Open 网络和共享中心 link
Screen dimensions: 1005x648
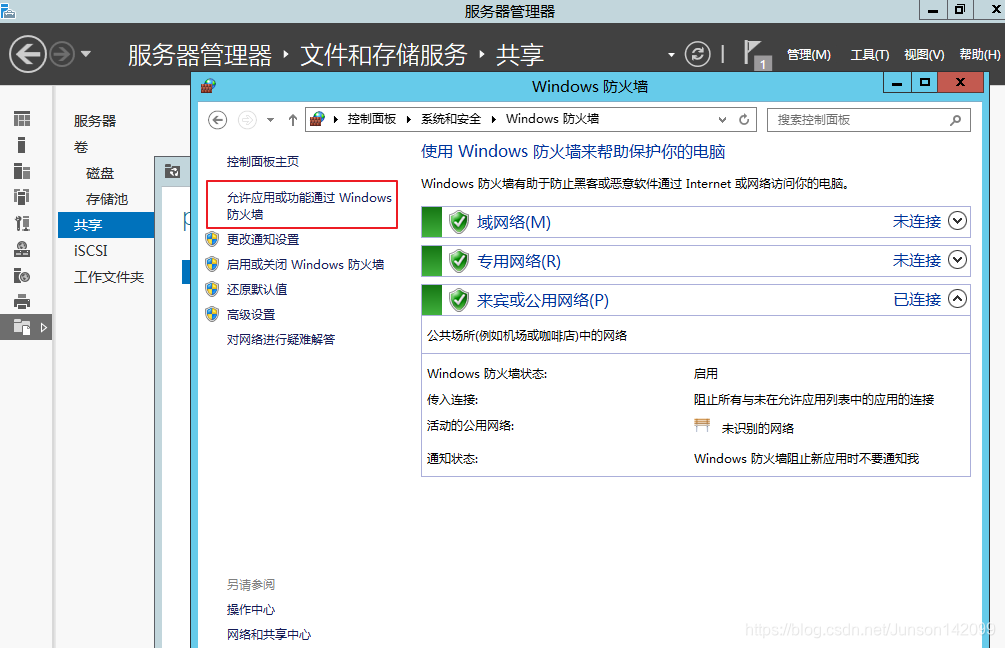pos(269,635)
